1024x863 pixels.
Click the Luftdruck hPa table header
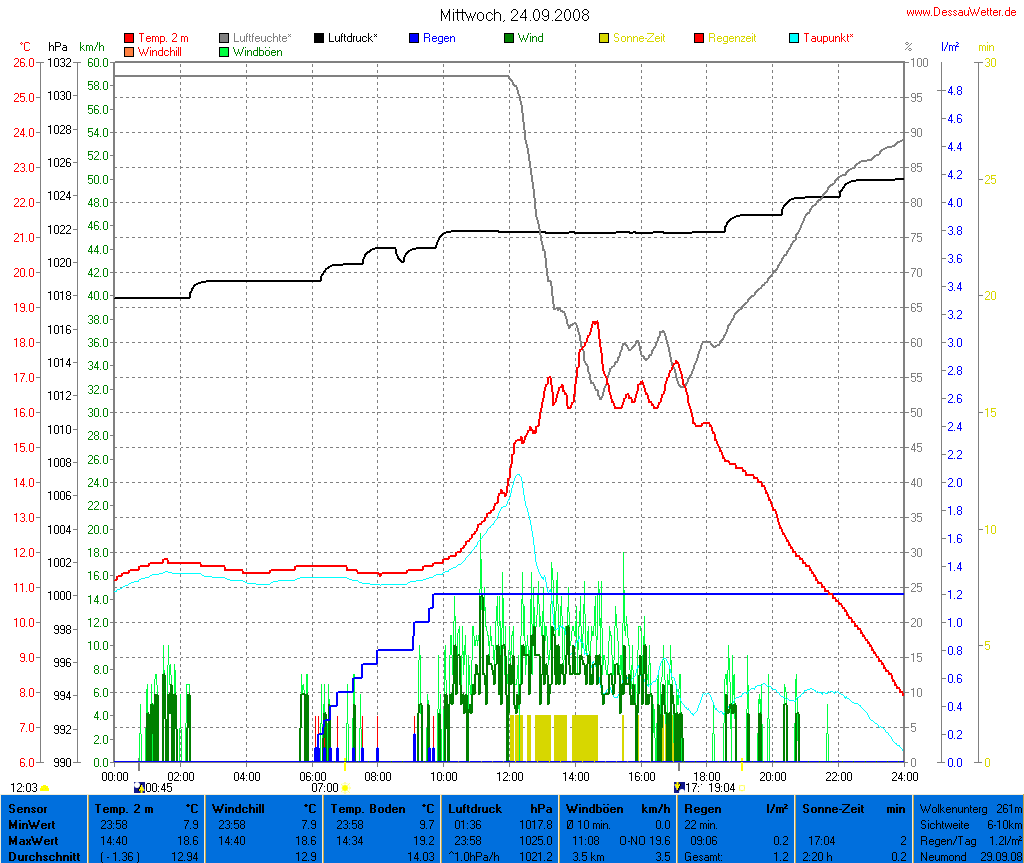click(498, 808)
